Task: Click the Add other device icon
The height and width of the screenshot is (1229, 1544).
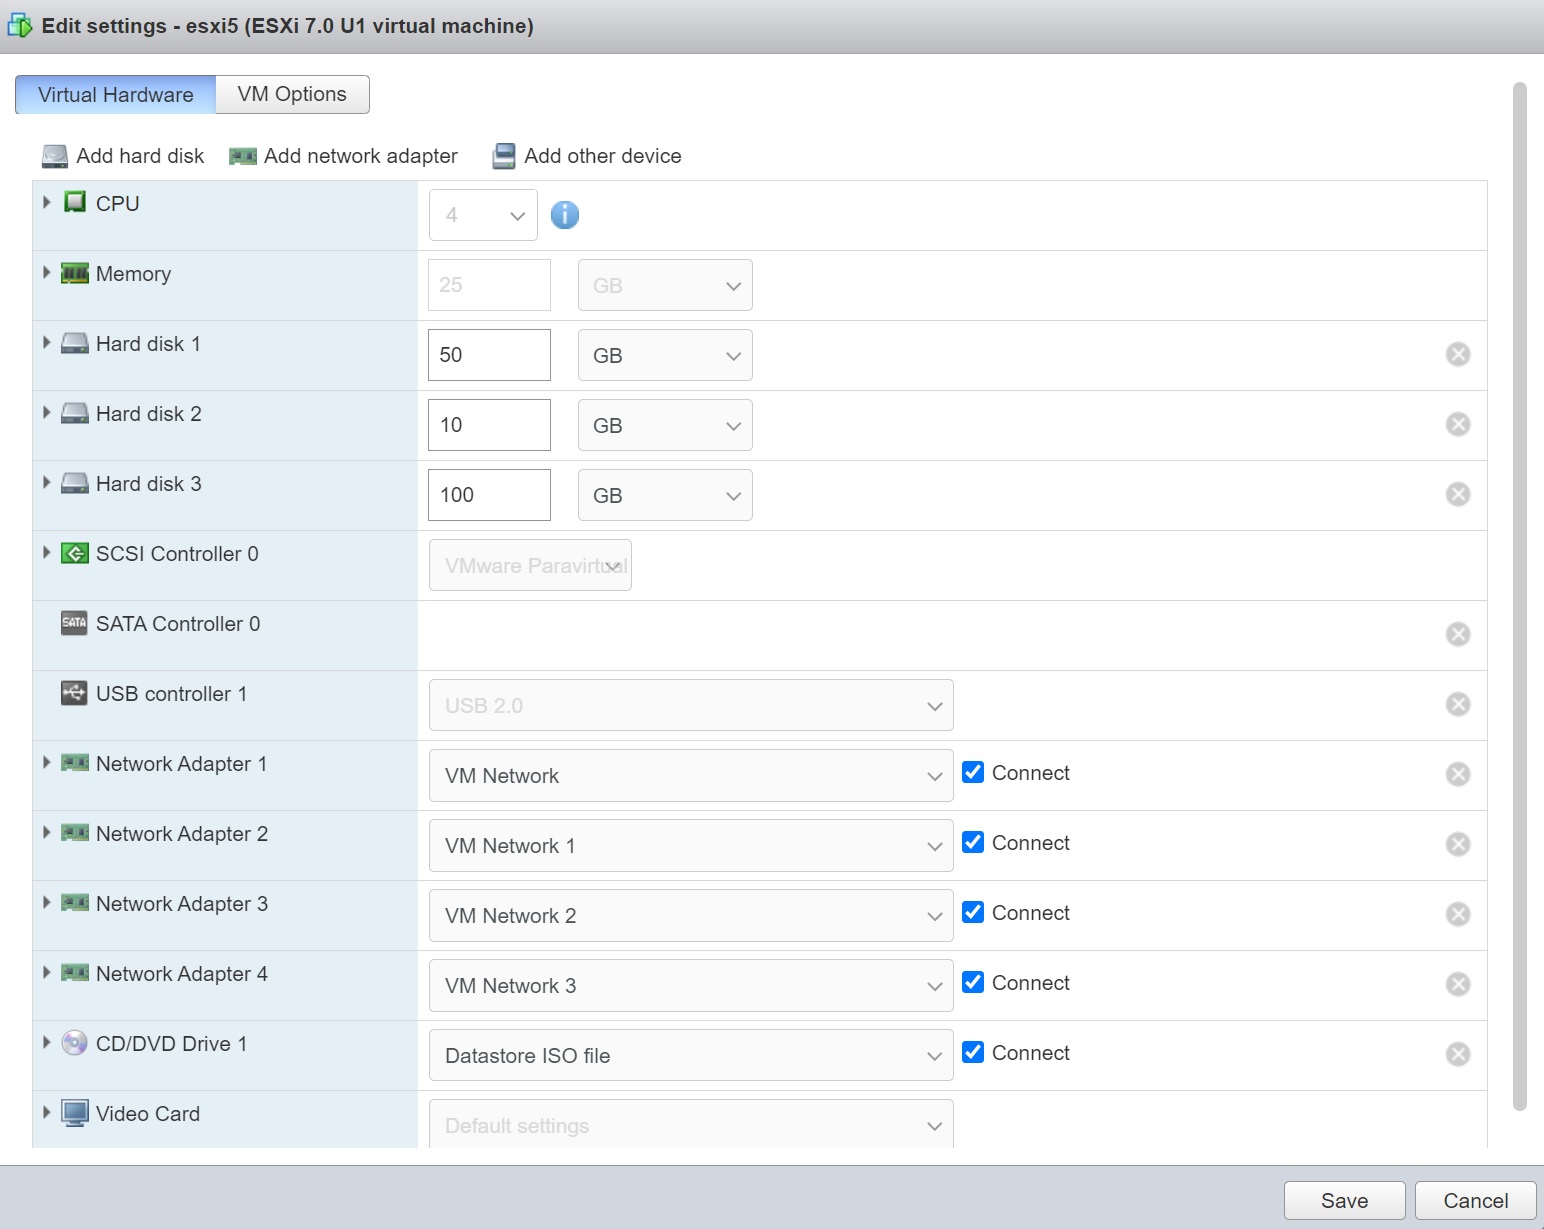Action: [x=504, y=157]
